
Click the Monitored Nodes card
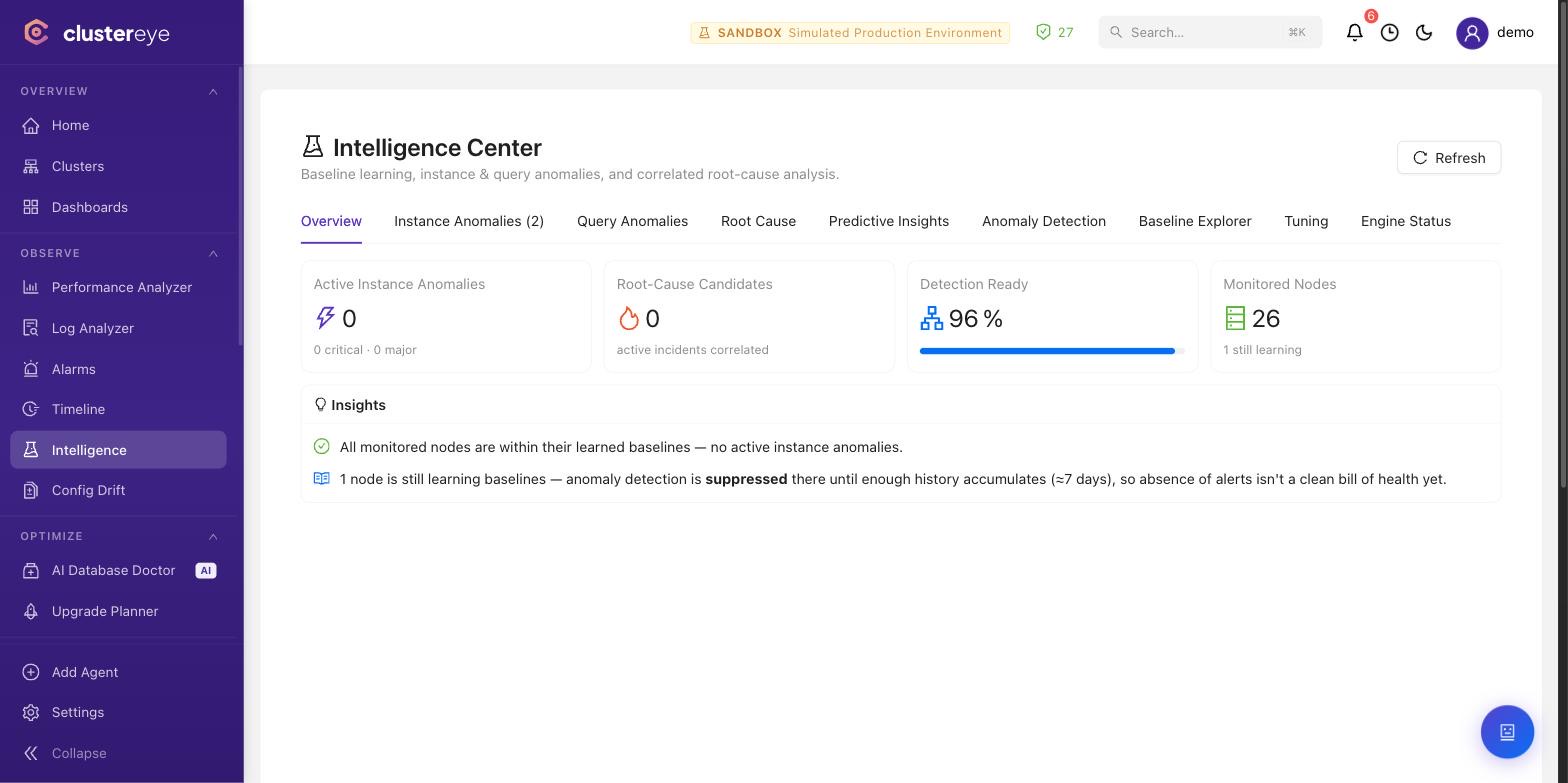(x=1356, y=317)
